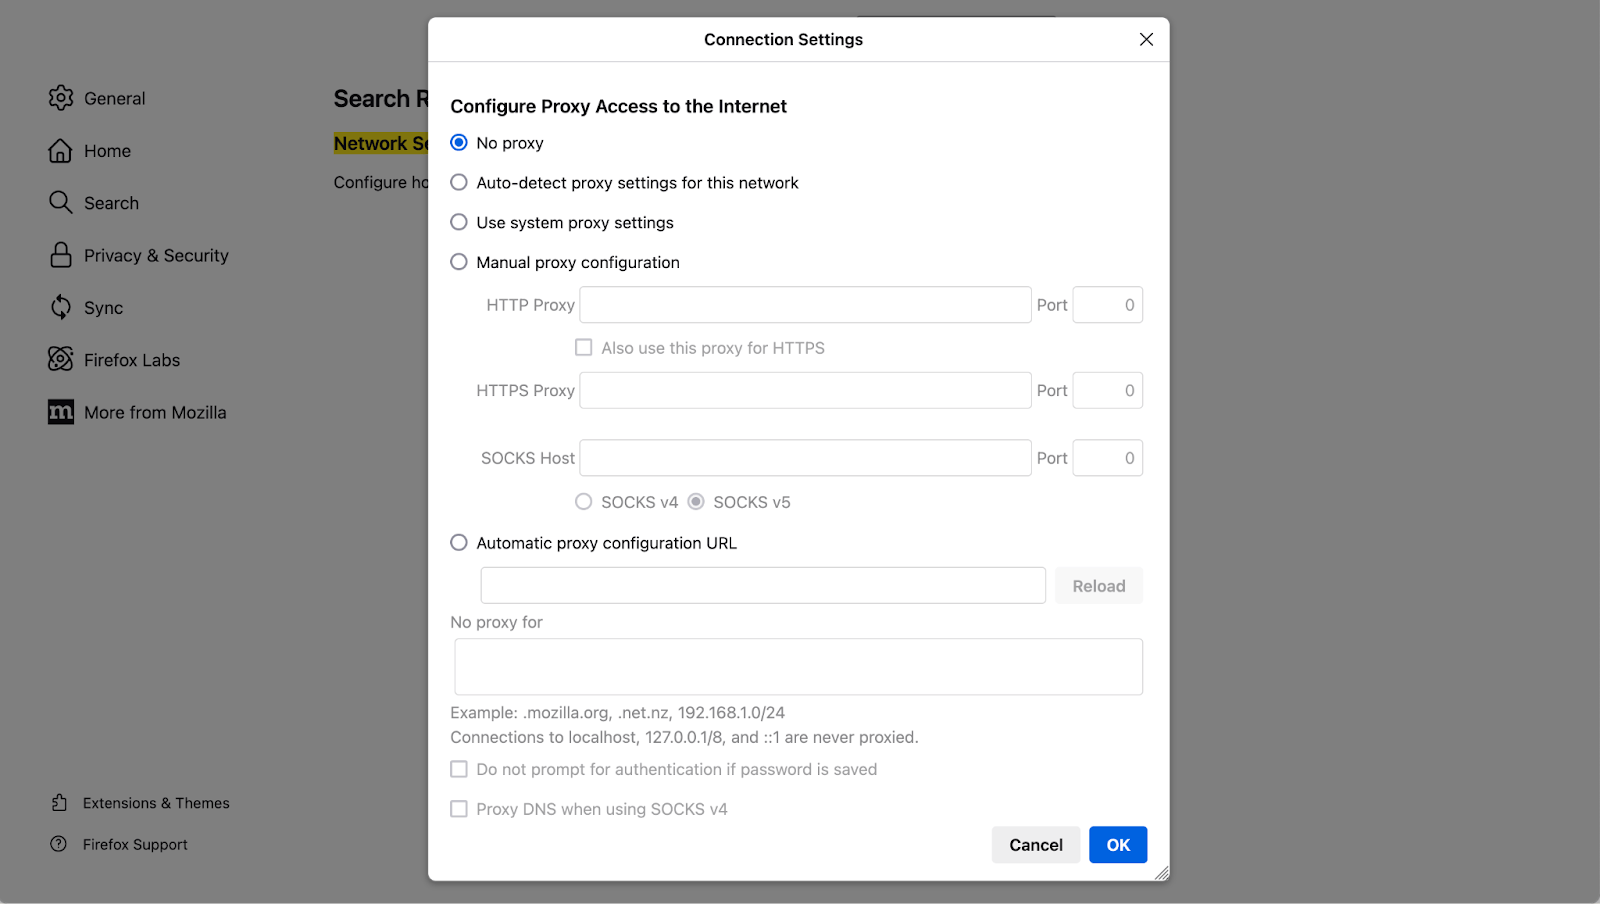The image size is (1600, 904).
Task: Click the Firefox Support help icon
Action: pyautogui.click(x=59, y=844)
